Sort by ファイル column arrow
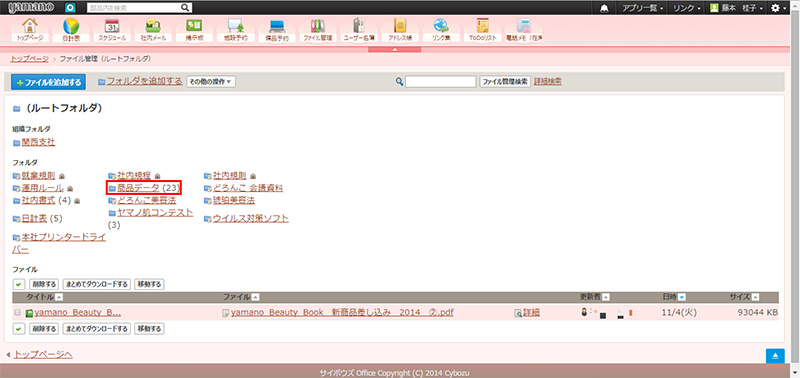This screenshot has height=378, width=800. pyautogui.click(x=256, y=297)
